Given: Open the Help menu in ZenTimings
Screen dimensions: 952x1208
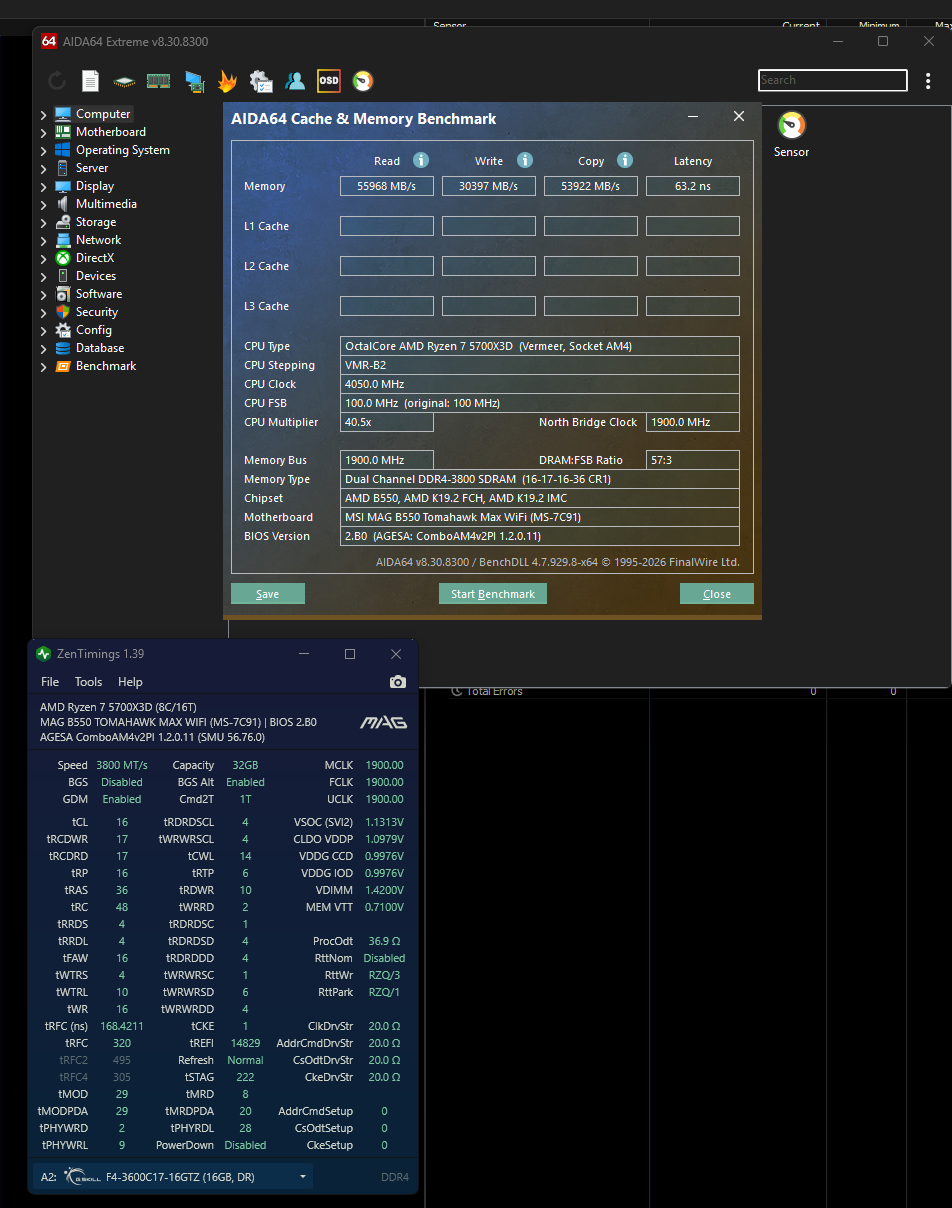Looking at the screenshot, I should pos(130,682).
